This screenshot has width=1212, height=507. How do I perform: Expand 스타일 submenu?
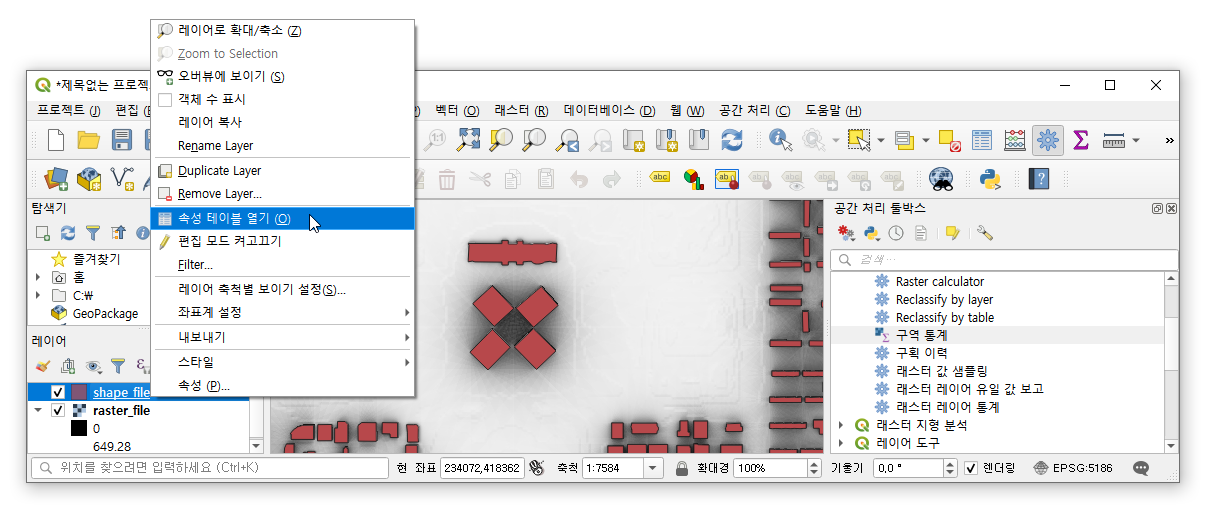pos(282,362)
